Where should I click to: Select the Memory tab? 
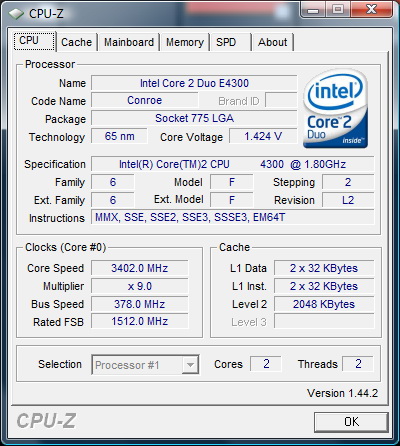pyautogui.click(x=185, y=42)
